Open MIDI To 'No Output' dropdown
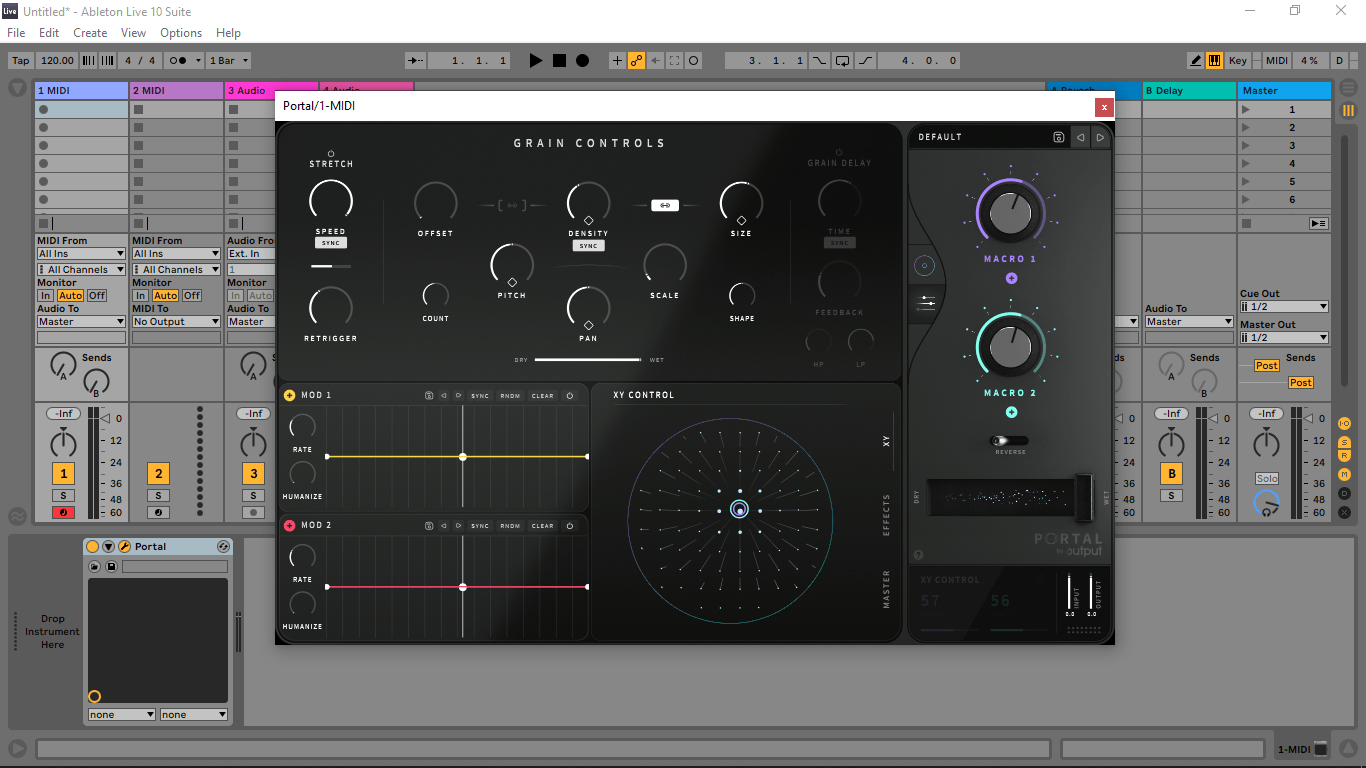The image size is (1366, 768). pyautogui.click(x=176, y=322)
